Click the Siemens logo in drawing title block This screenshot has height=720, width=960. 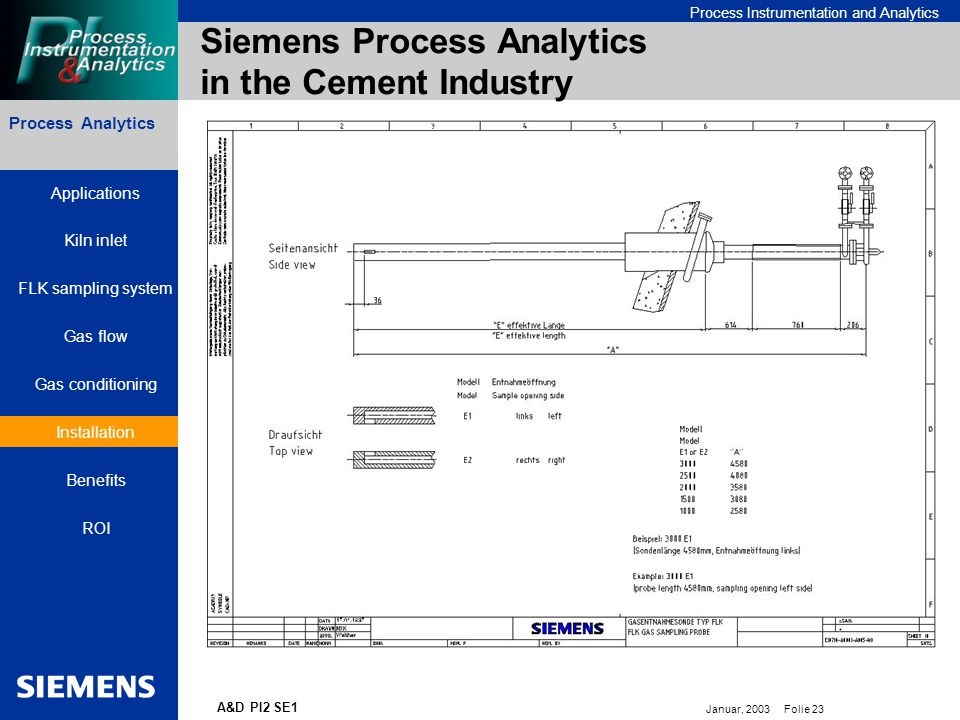click(567, 629)
